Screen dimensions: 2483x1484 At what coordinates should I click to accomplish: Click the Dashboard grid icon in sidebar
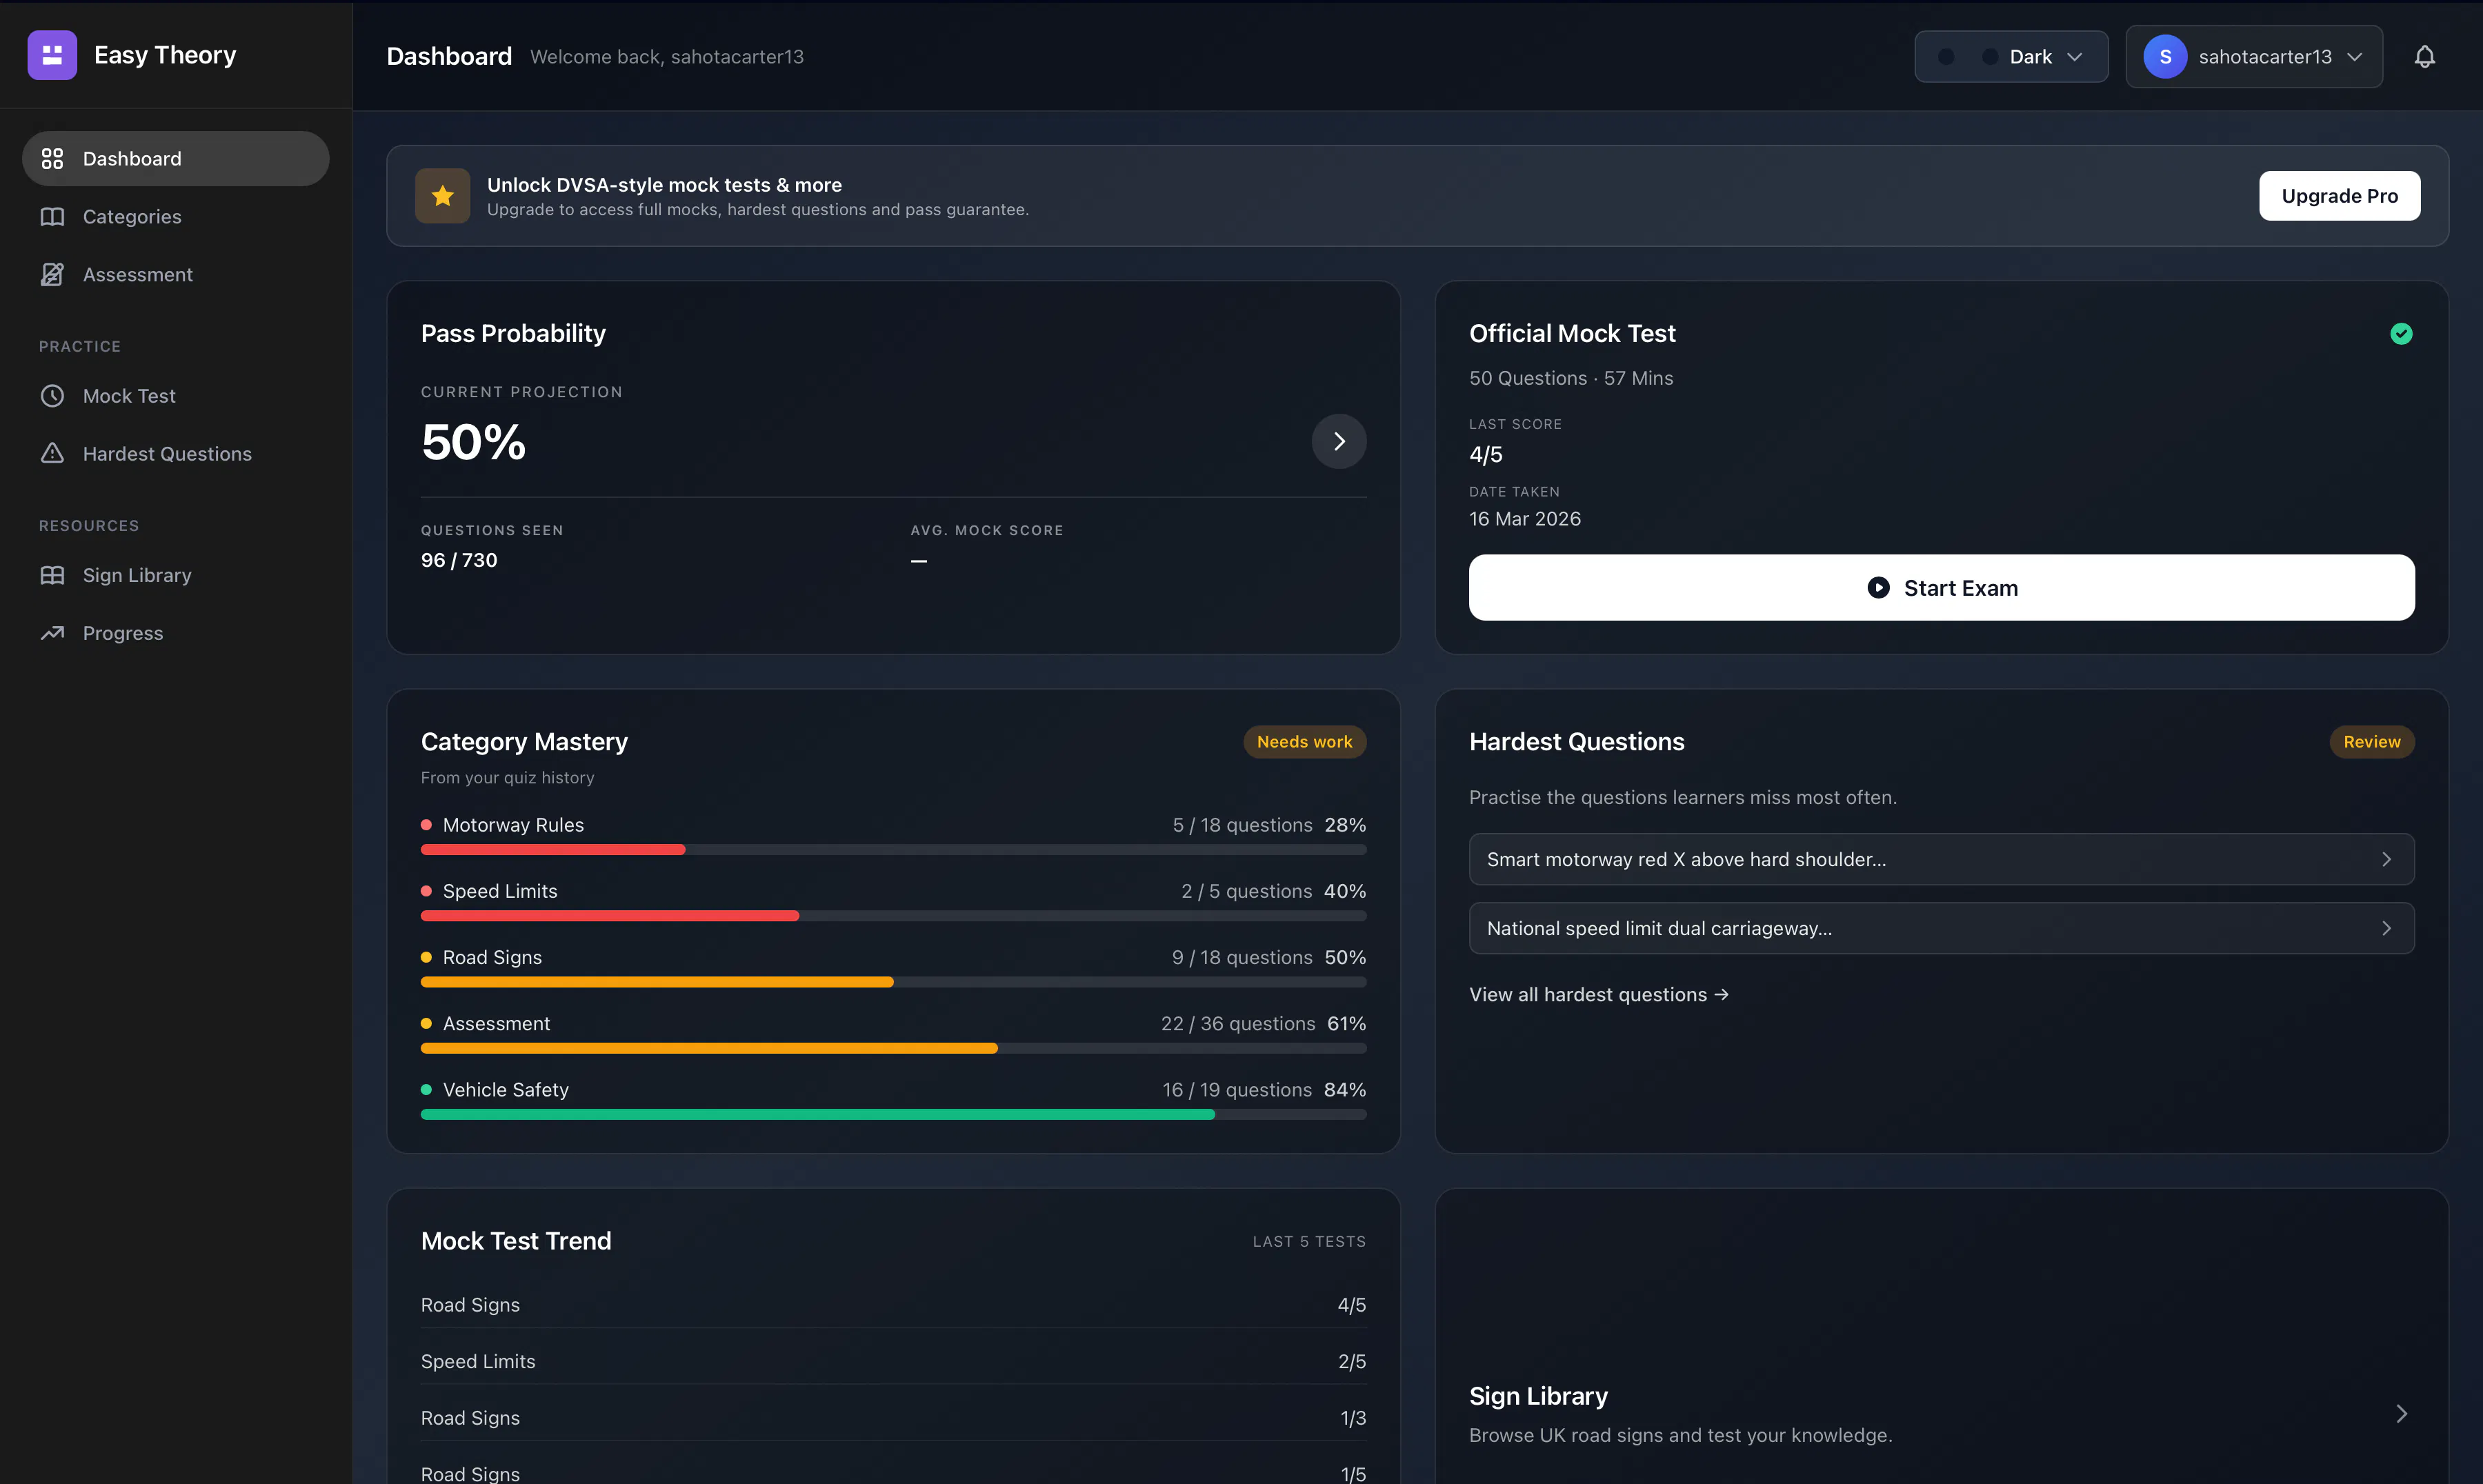[x=52, y=159]
